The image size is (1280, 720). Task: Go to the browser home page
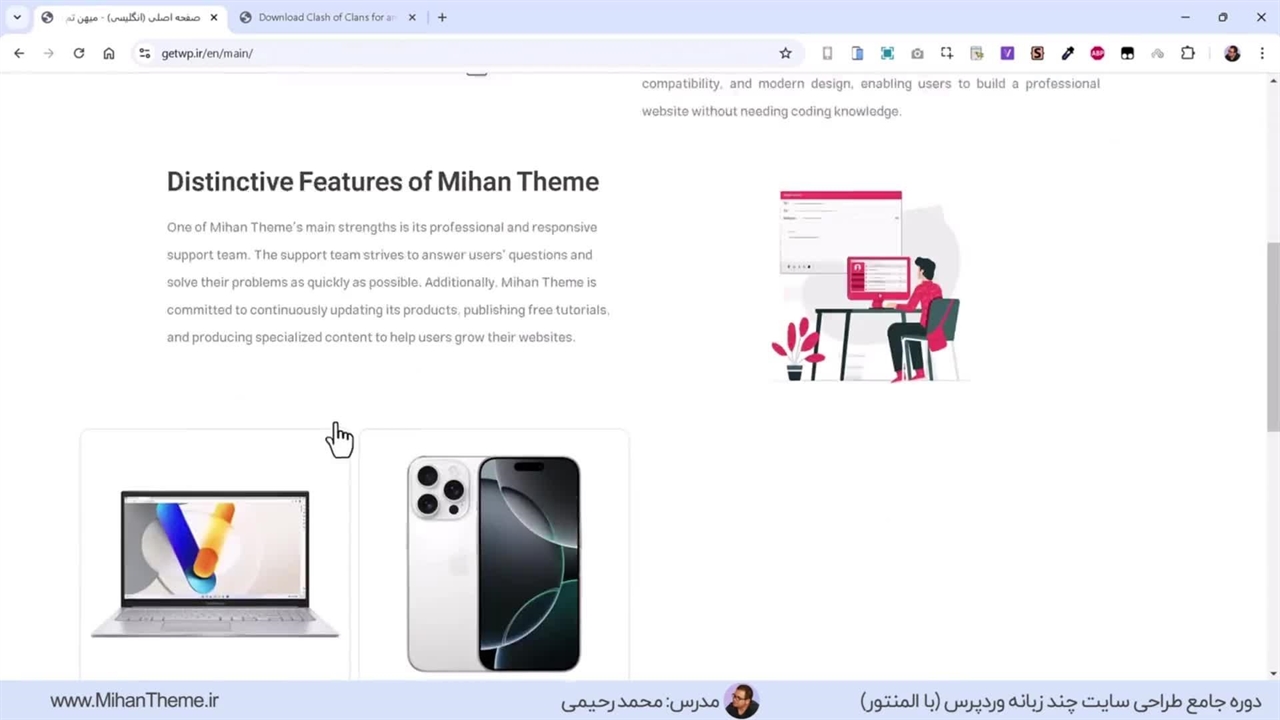pyautogui.click(x=109, y=53)
